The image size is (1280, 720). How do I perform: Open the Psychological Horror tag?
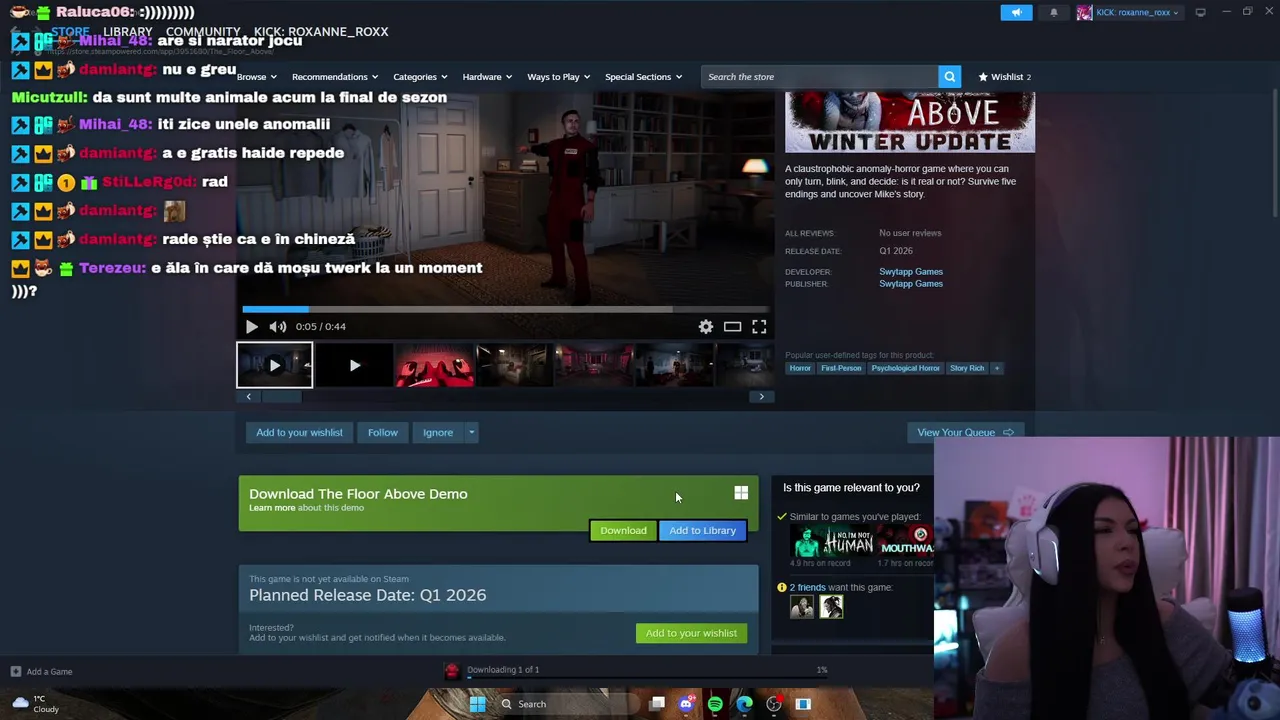click(x=905, y=368)
